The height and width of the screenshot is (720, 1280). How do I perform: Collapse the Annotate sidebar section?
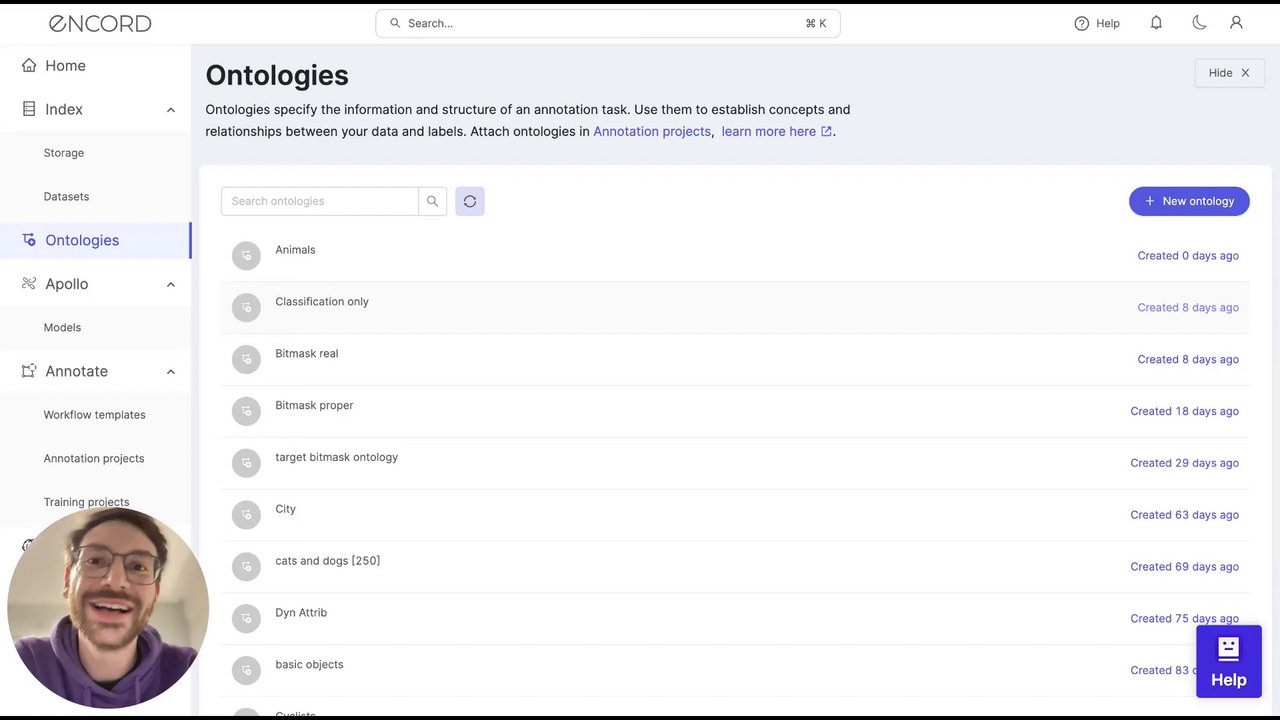pyautogui.click(x=170, y=372)
